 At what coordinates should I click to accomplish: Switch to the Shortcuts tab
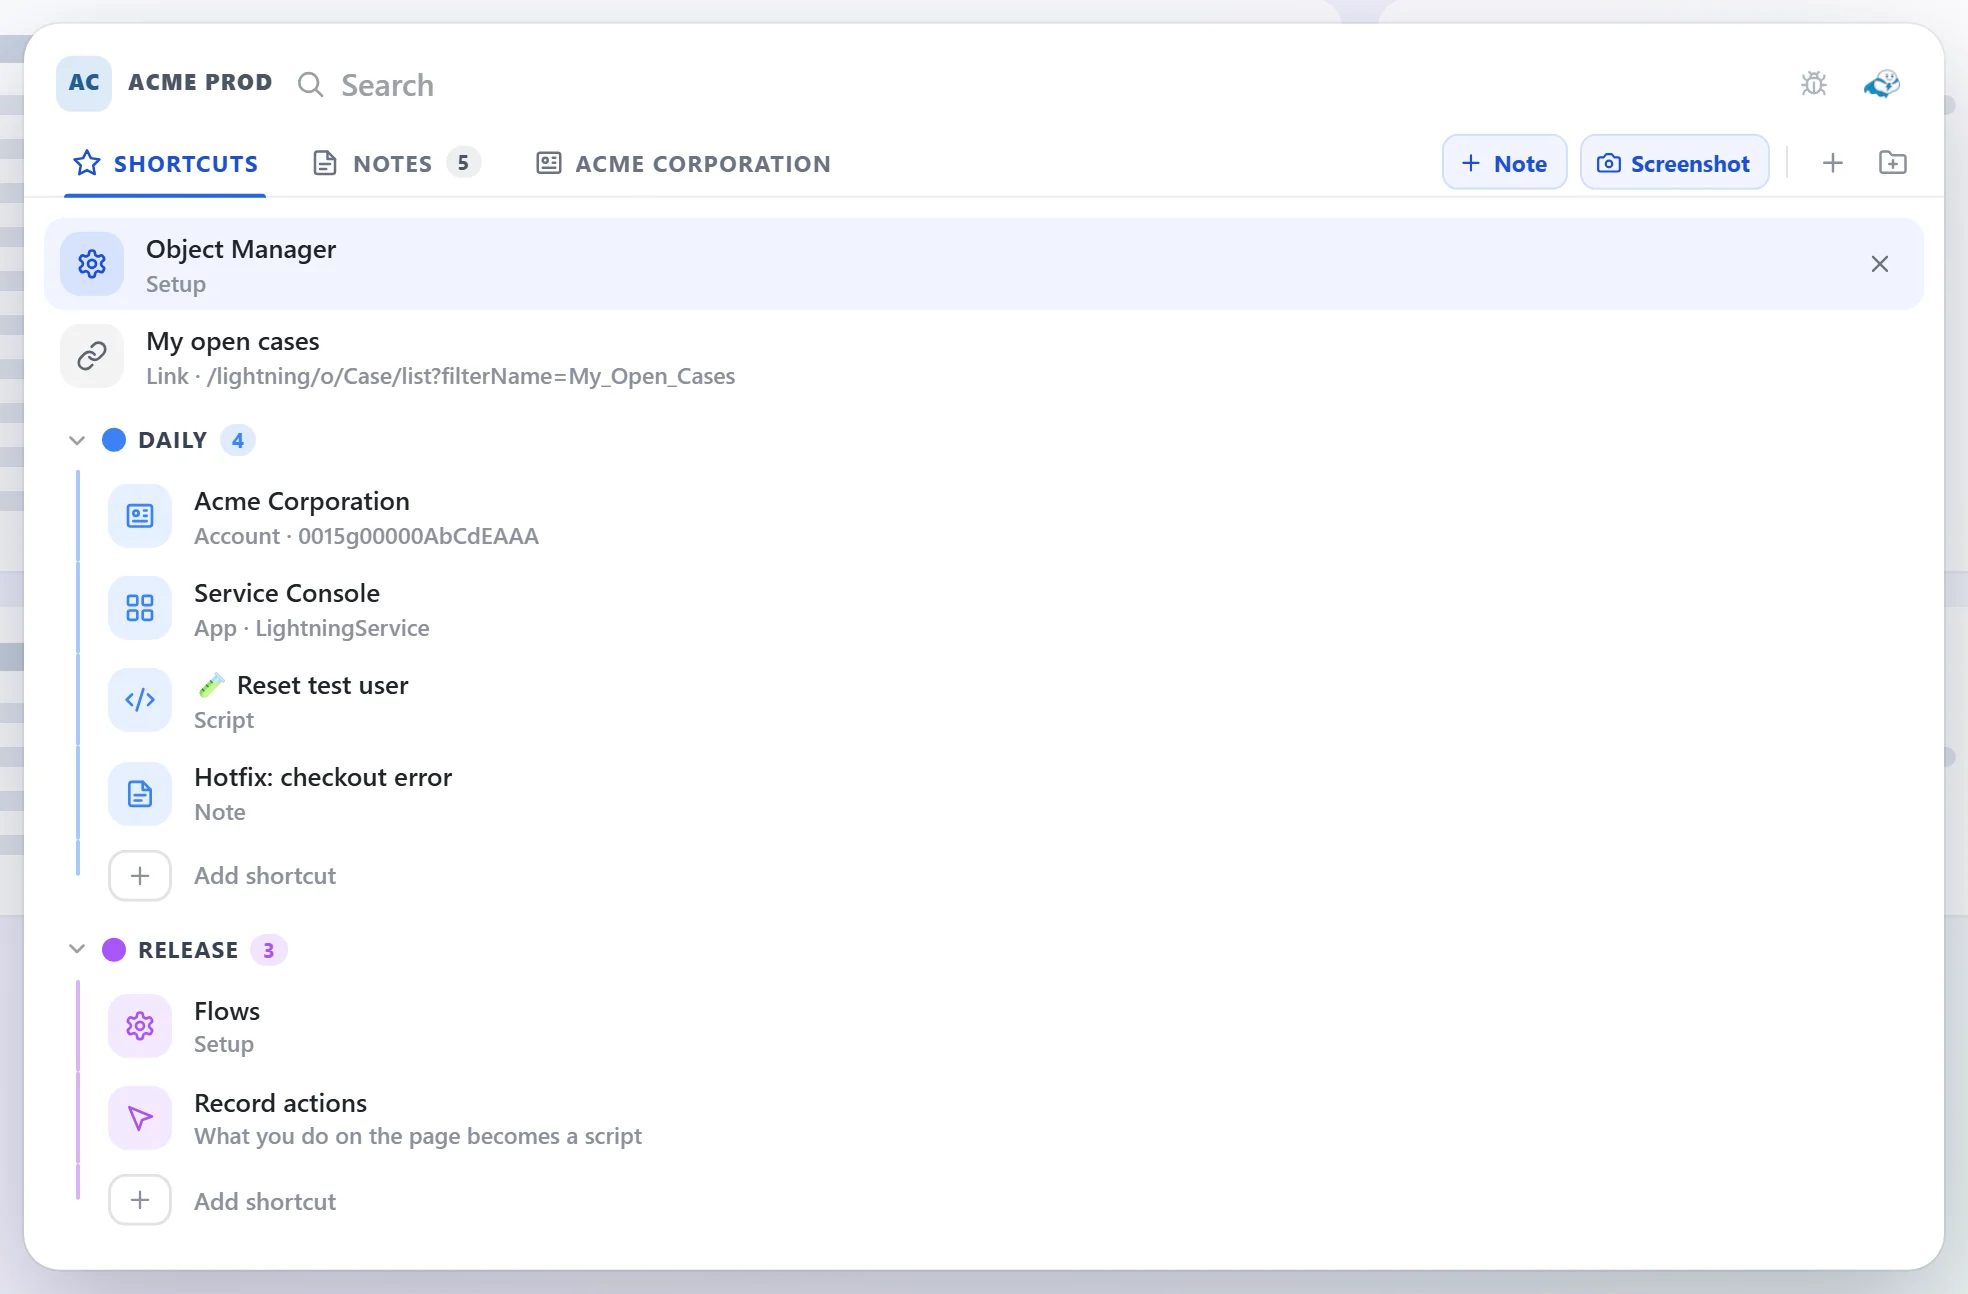coord(166,163)
